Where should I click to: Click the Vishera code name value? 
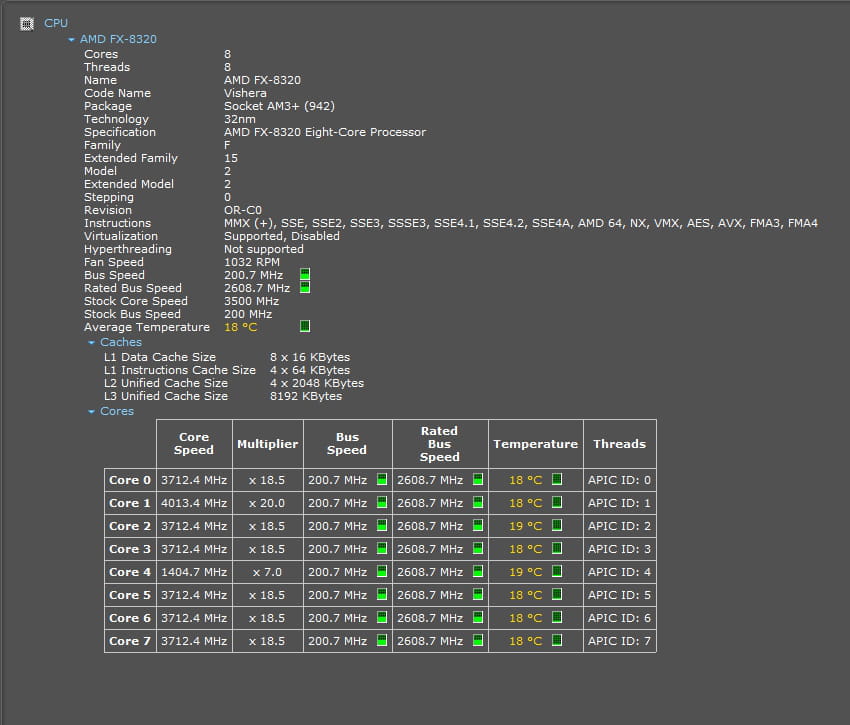point(245,93)
